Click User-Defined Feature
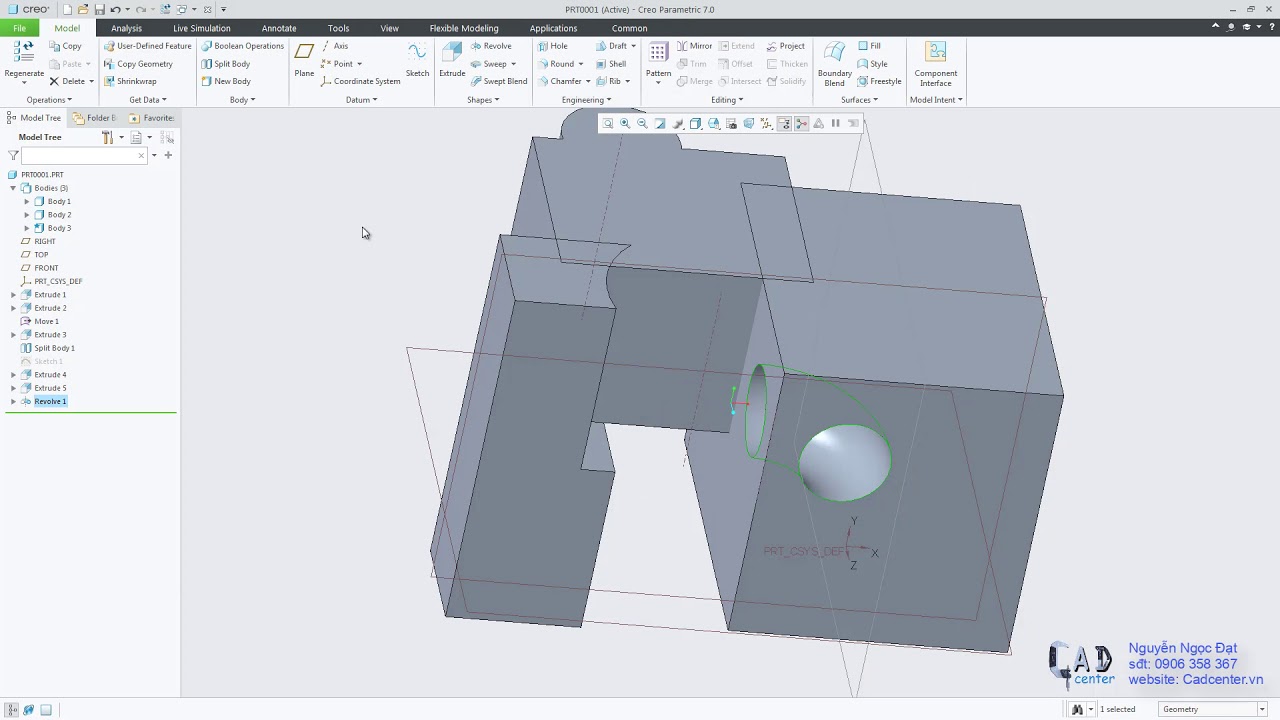This screenshot has height=720, width=1280. click(147, 46)
